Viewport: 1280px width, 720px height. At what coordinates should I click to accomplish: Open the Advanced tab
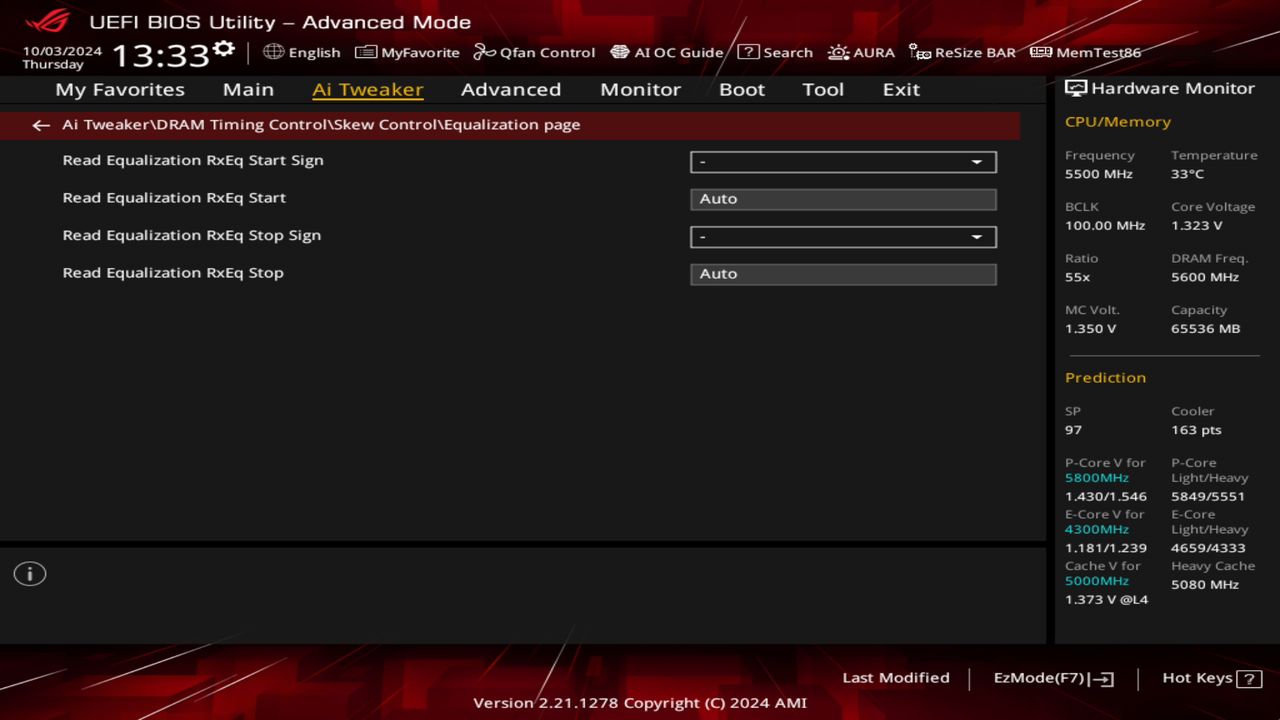[x=511, y=89]
